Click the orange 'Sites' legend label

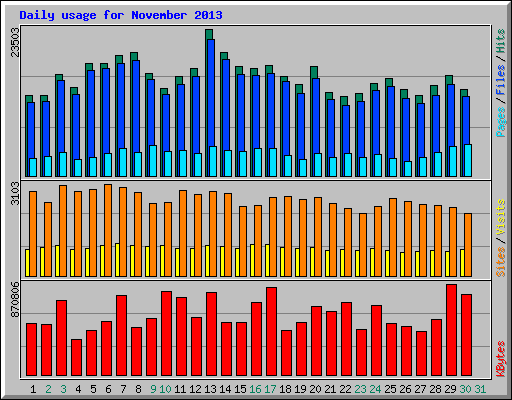tap(500, 262)
